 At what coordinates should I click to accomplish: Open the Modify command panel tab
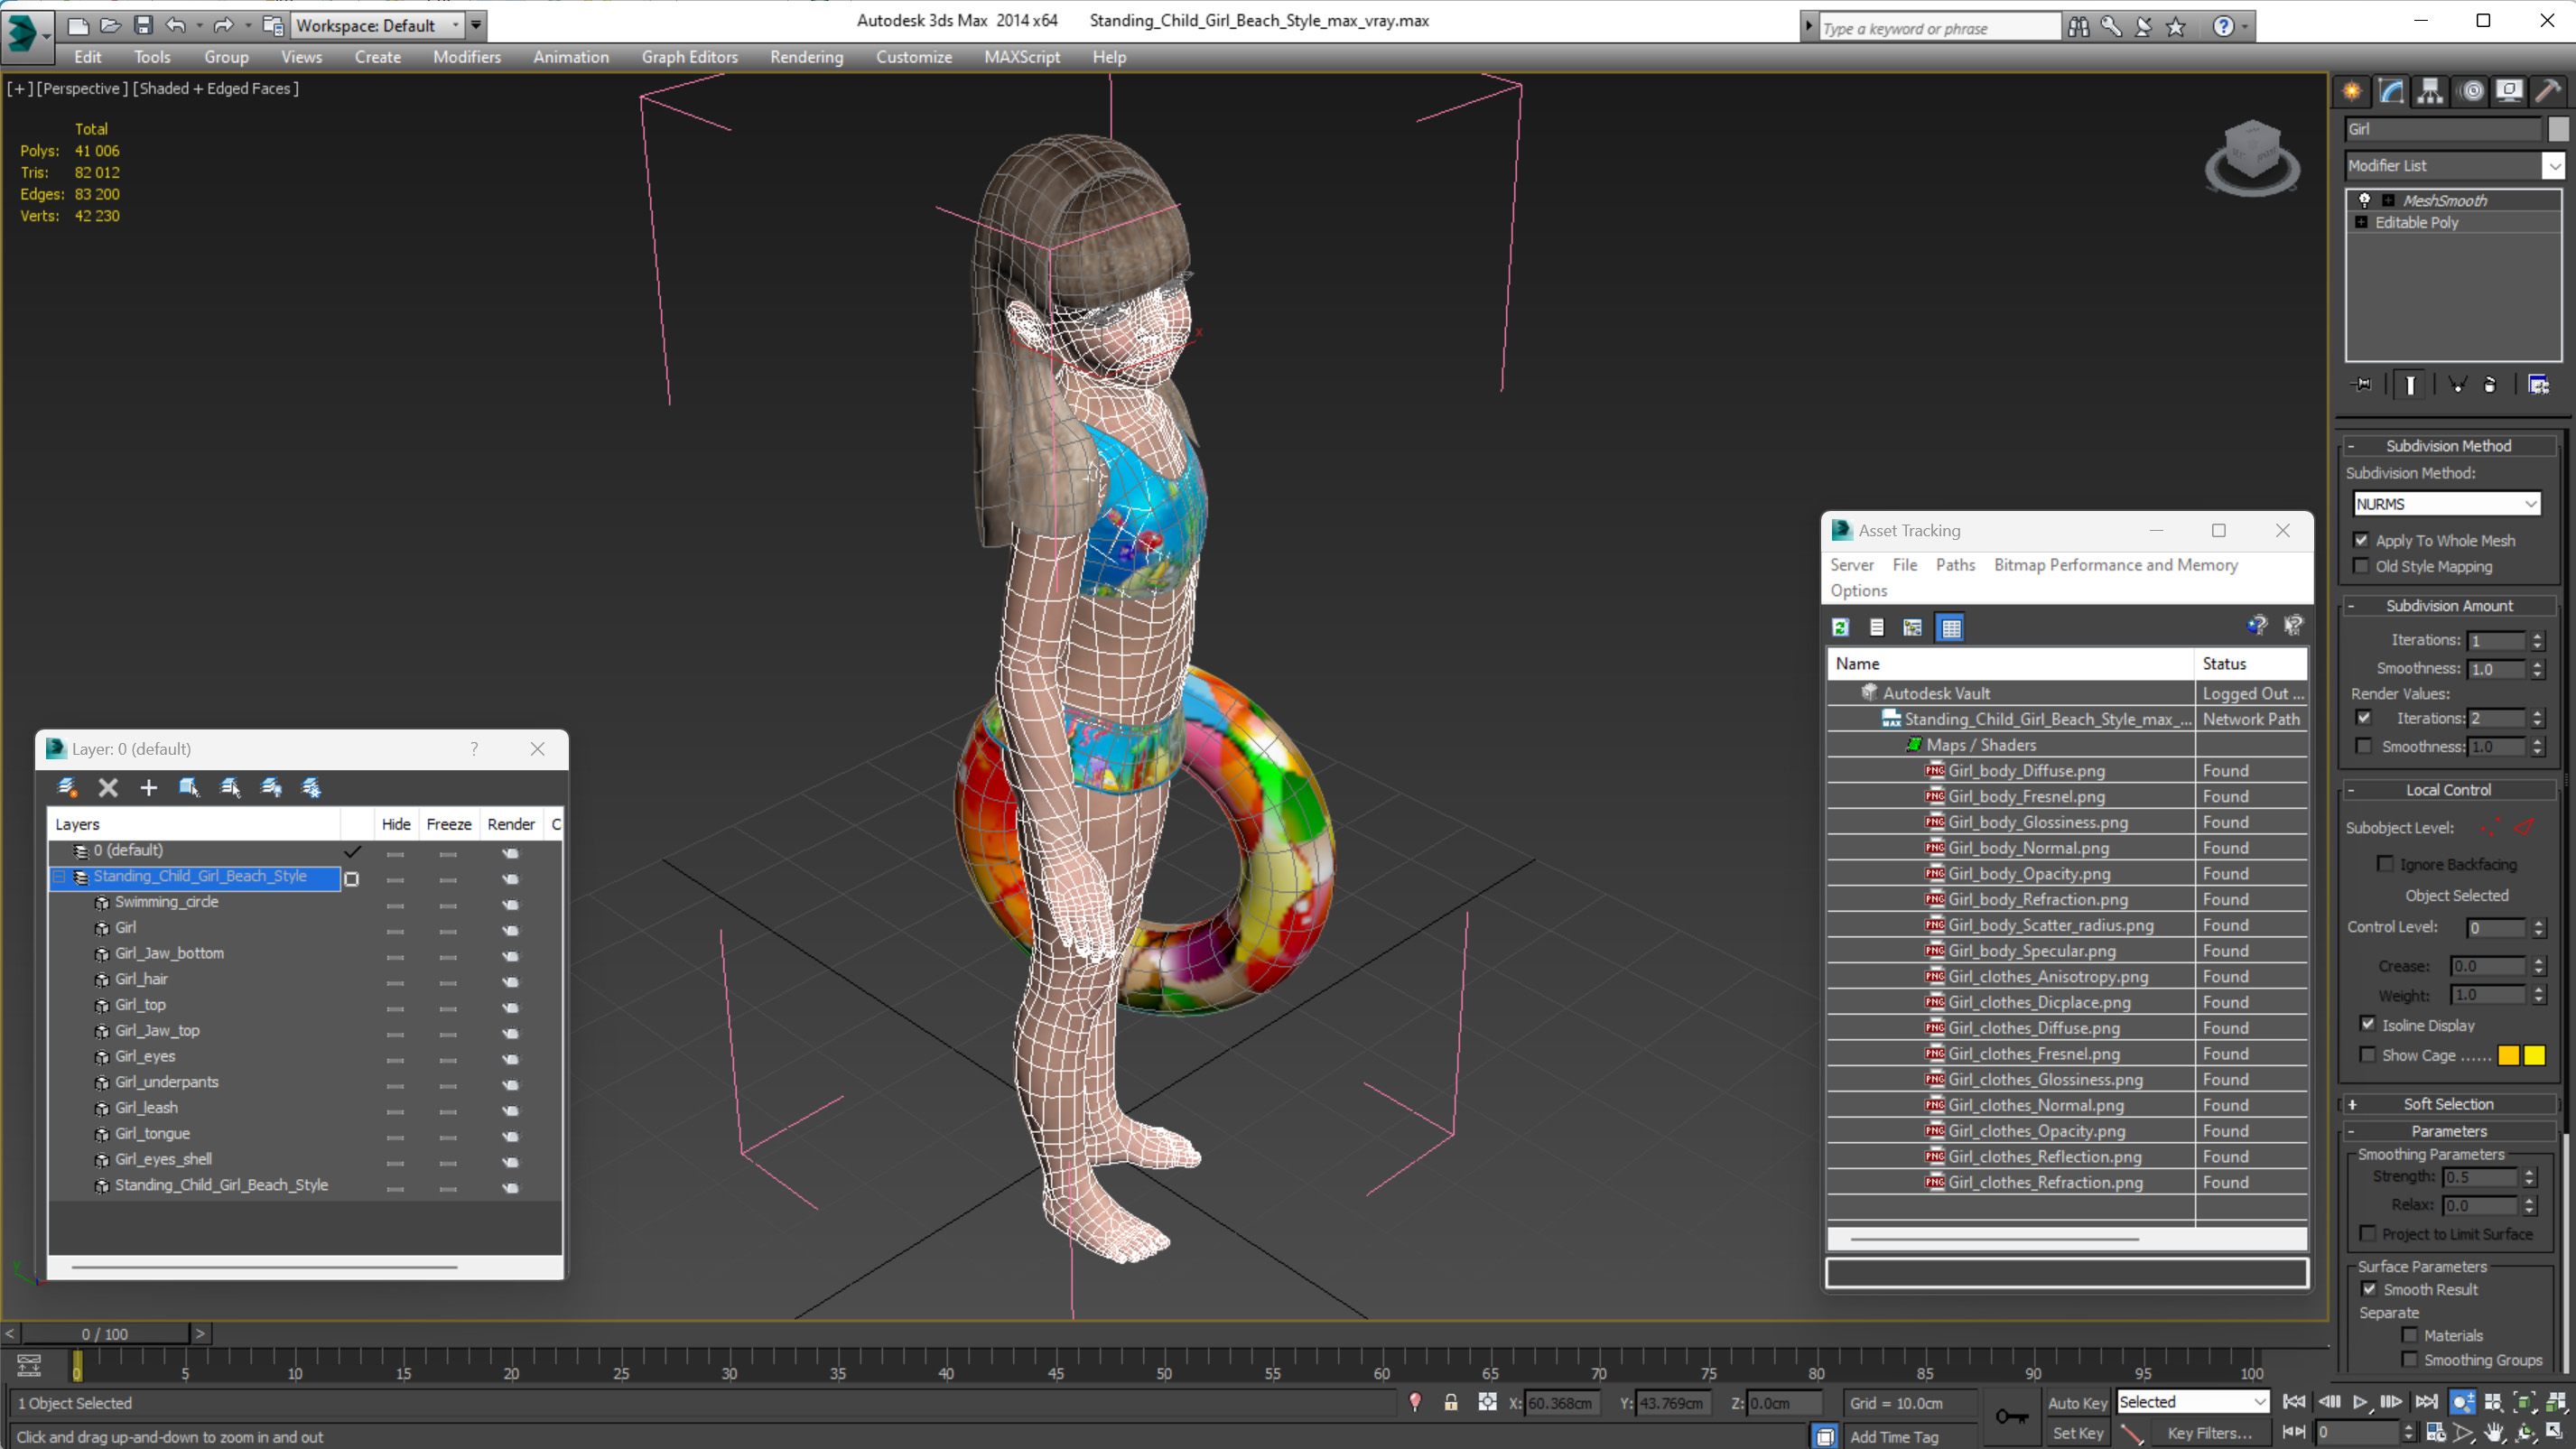[2391, 91]
